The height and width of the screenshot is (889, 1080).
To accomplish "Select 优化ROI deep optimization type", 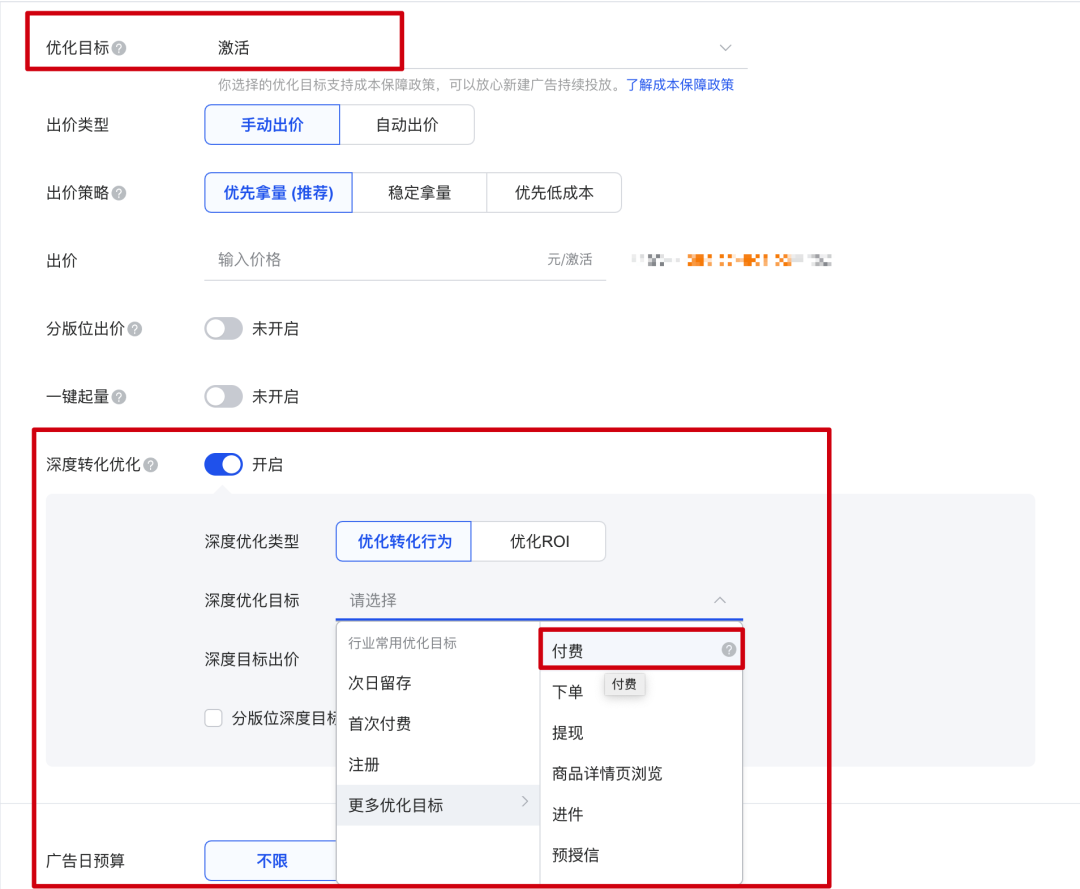I will pos(539,542).
